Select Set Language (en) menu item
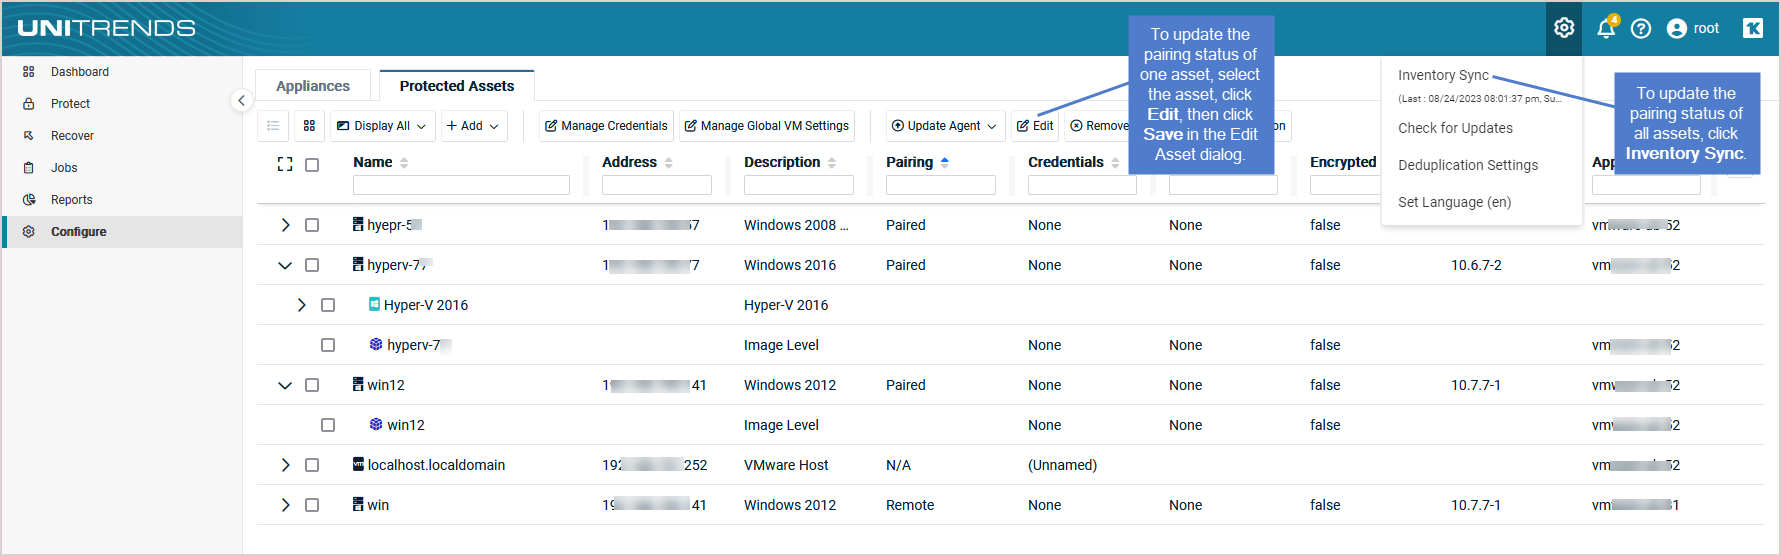Screen dimensions: 1781x556 click(x=1454, y=202)
